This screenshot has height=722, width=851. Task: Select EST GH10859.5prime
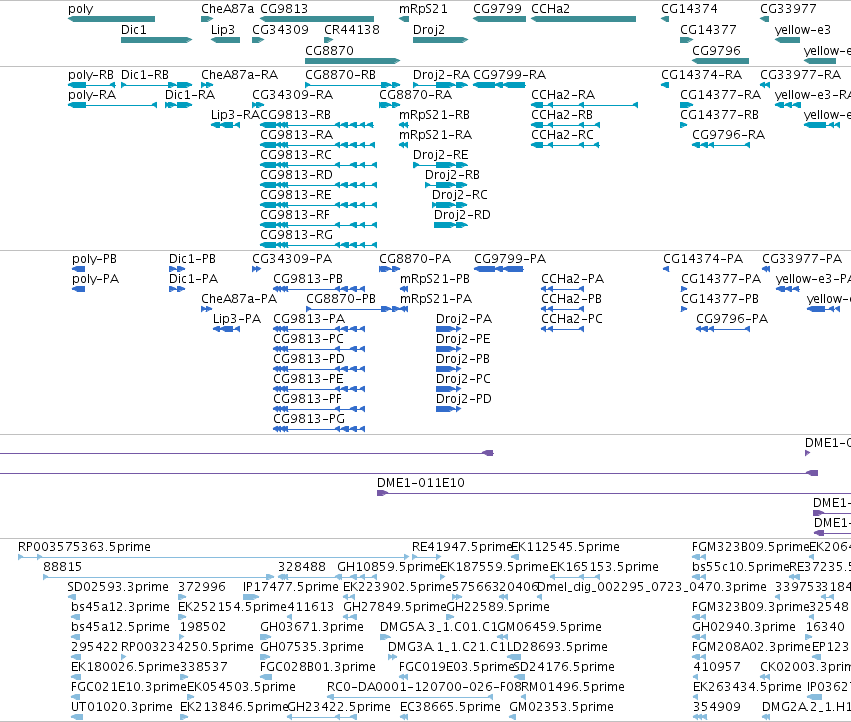coord(358,577)
